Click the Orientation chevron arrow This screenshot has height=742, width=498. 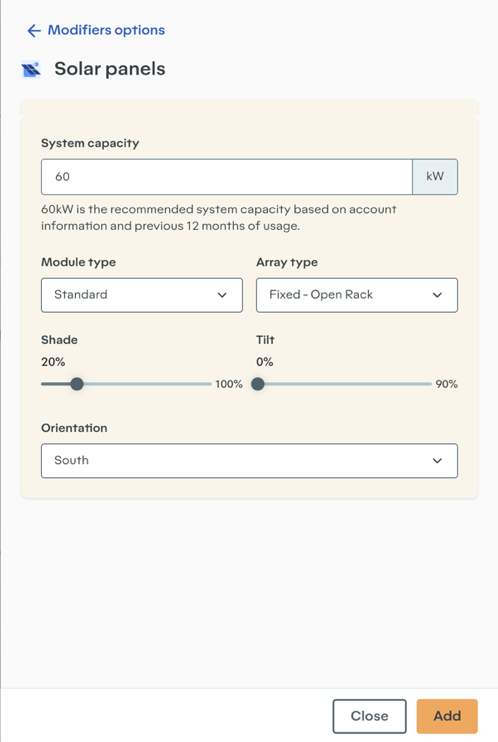pos(437,461)
